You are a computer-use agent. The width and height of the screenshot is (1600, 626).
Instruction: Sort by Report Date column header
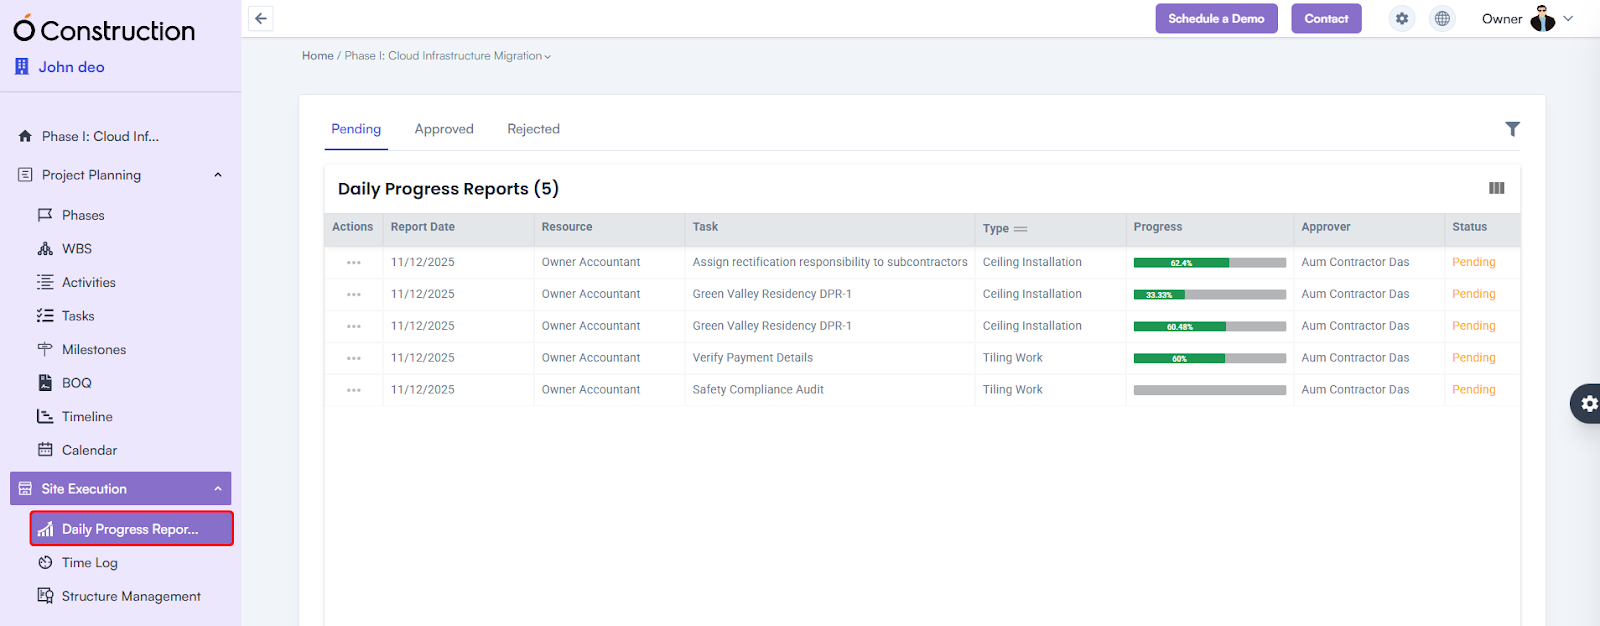tap(422, 227)
